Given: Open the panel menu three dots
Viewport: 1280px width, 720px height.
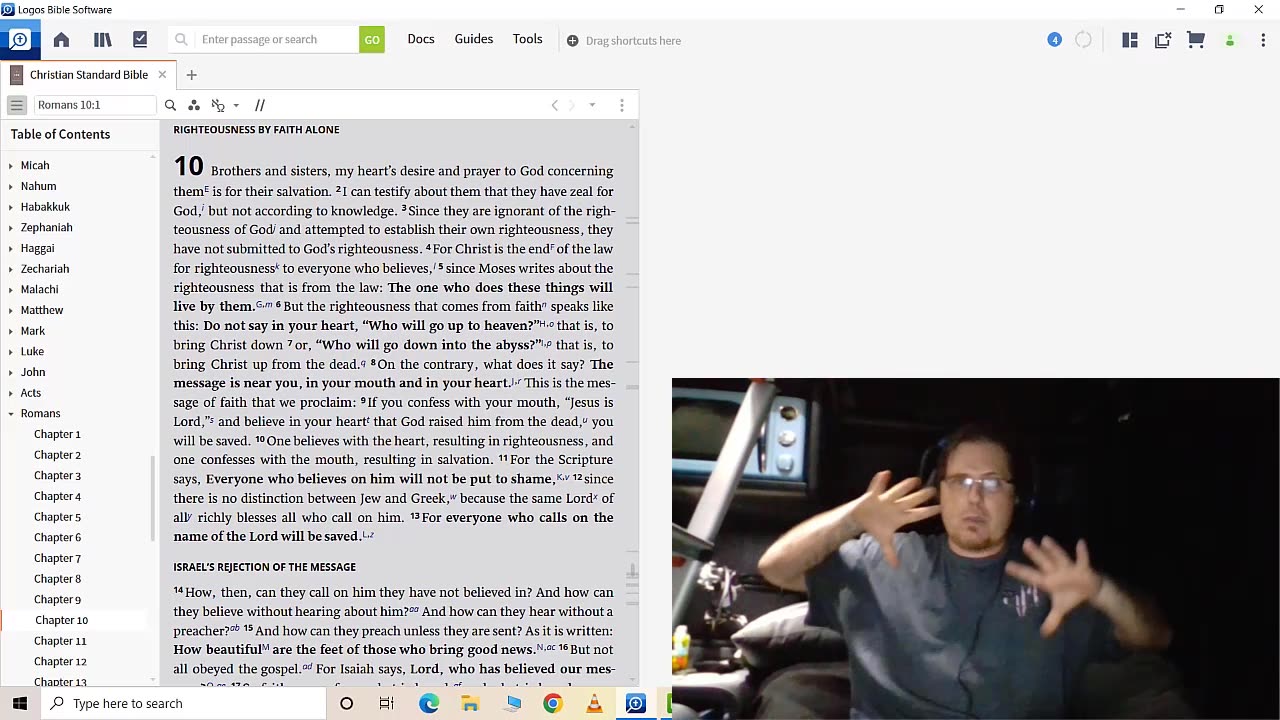Looking at the screenshot, I should (x=622, y=105).
